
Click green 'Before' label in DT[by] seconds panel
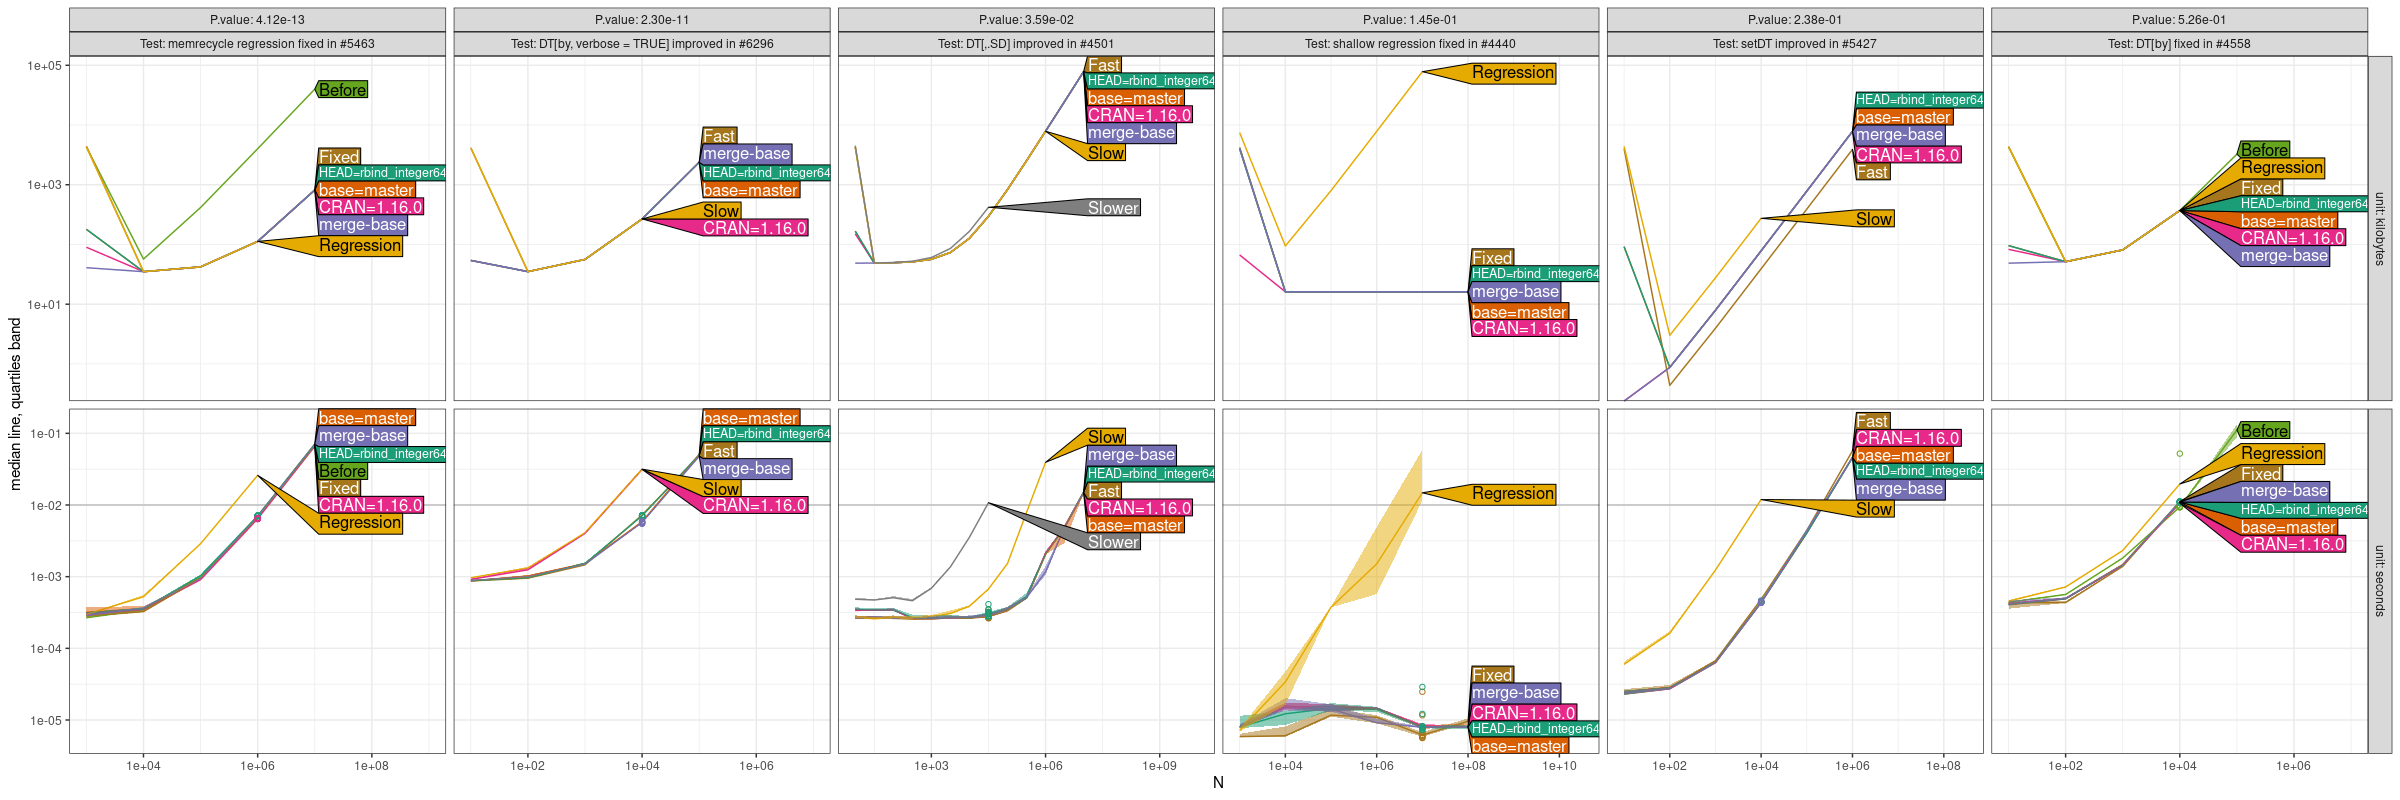coord(2265,431)
